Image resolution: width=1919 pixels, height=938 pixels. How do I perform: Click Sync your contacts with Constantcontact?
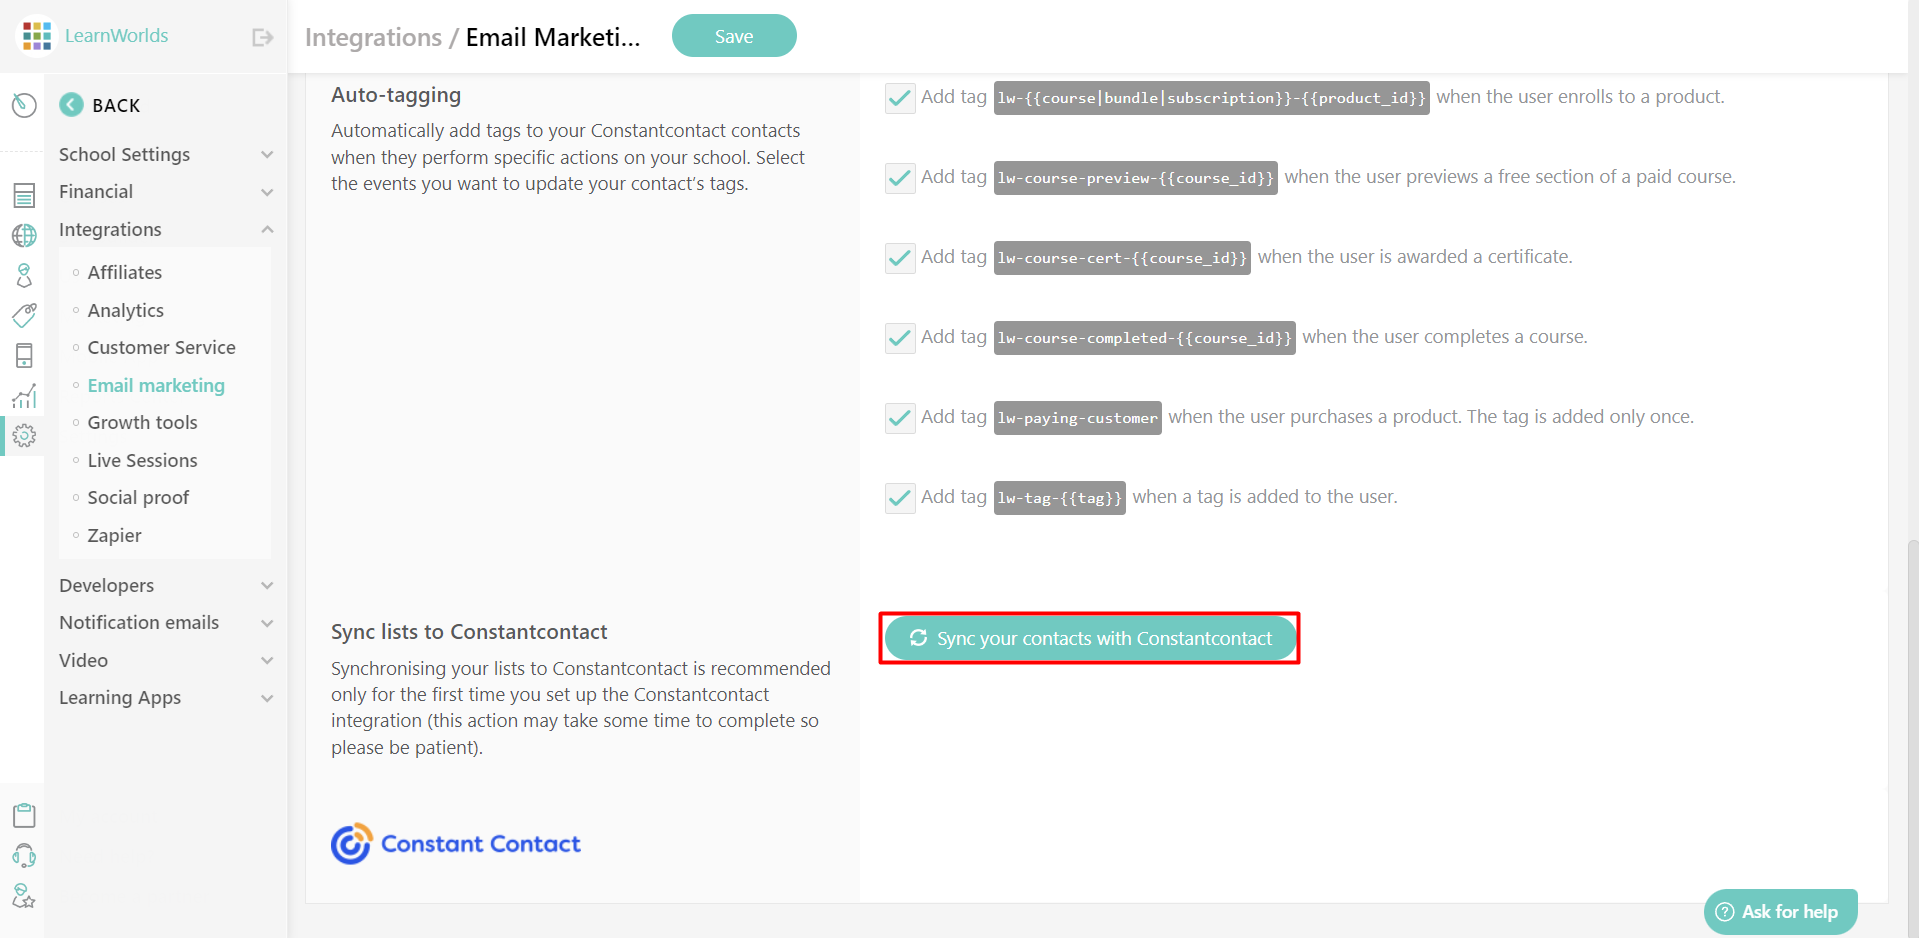click(x=1089, y=637)
